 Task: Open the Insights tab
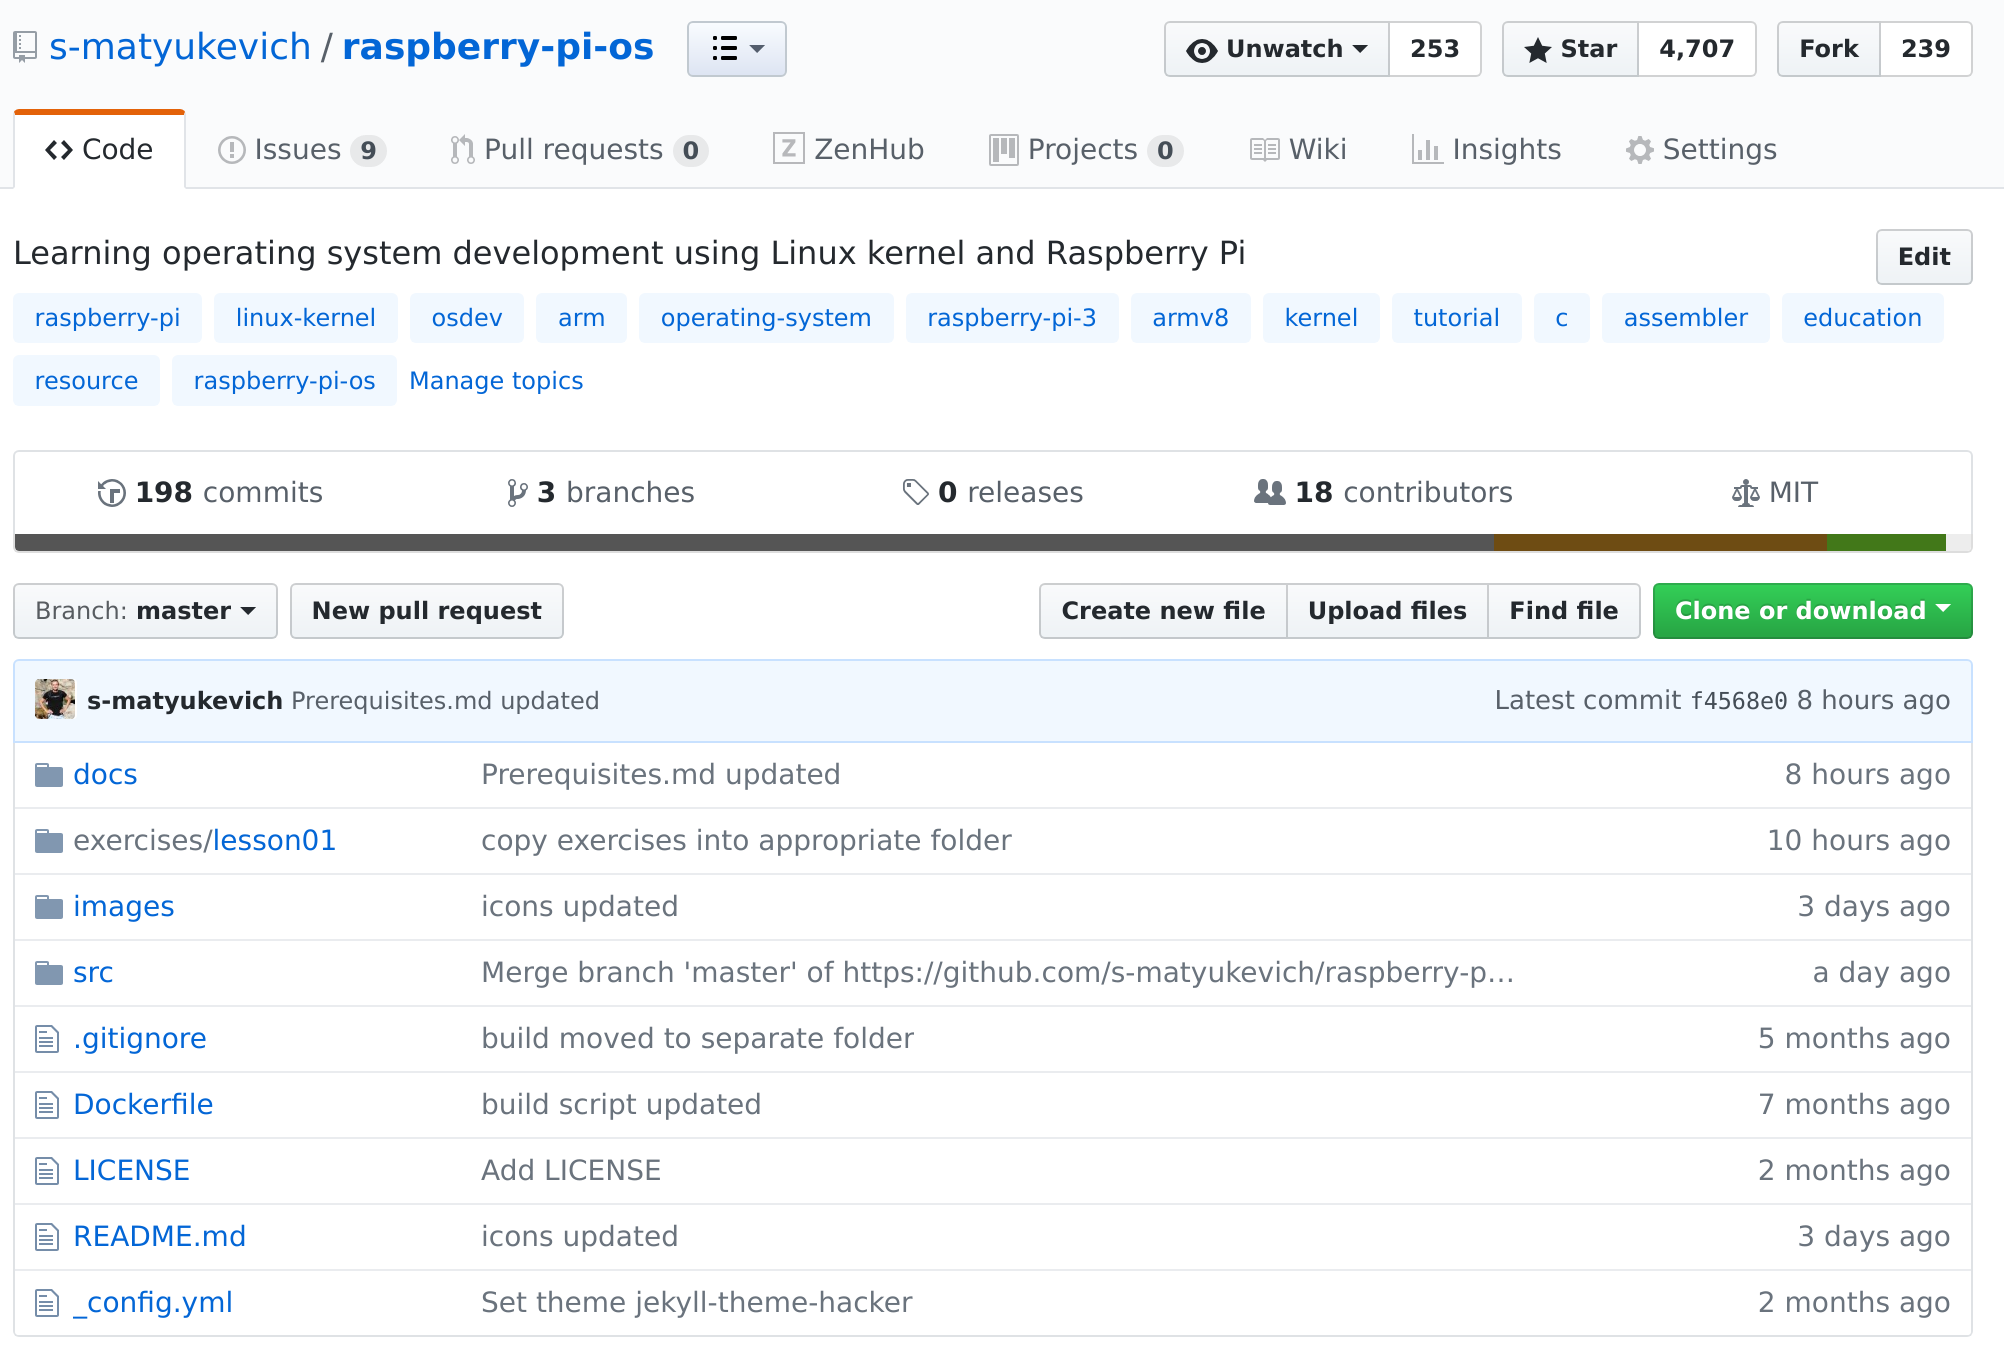1486,150
